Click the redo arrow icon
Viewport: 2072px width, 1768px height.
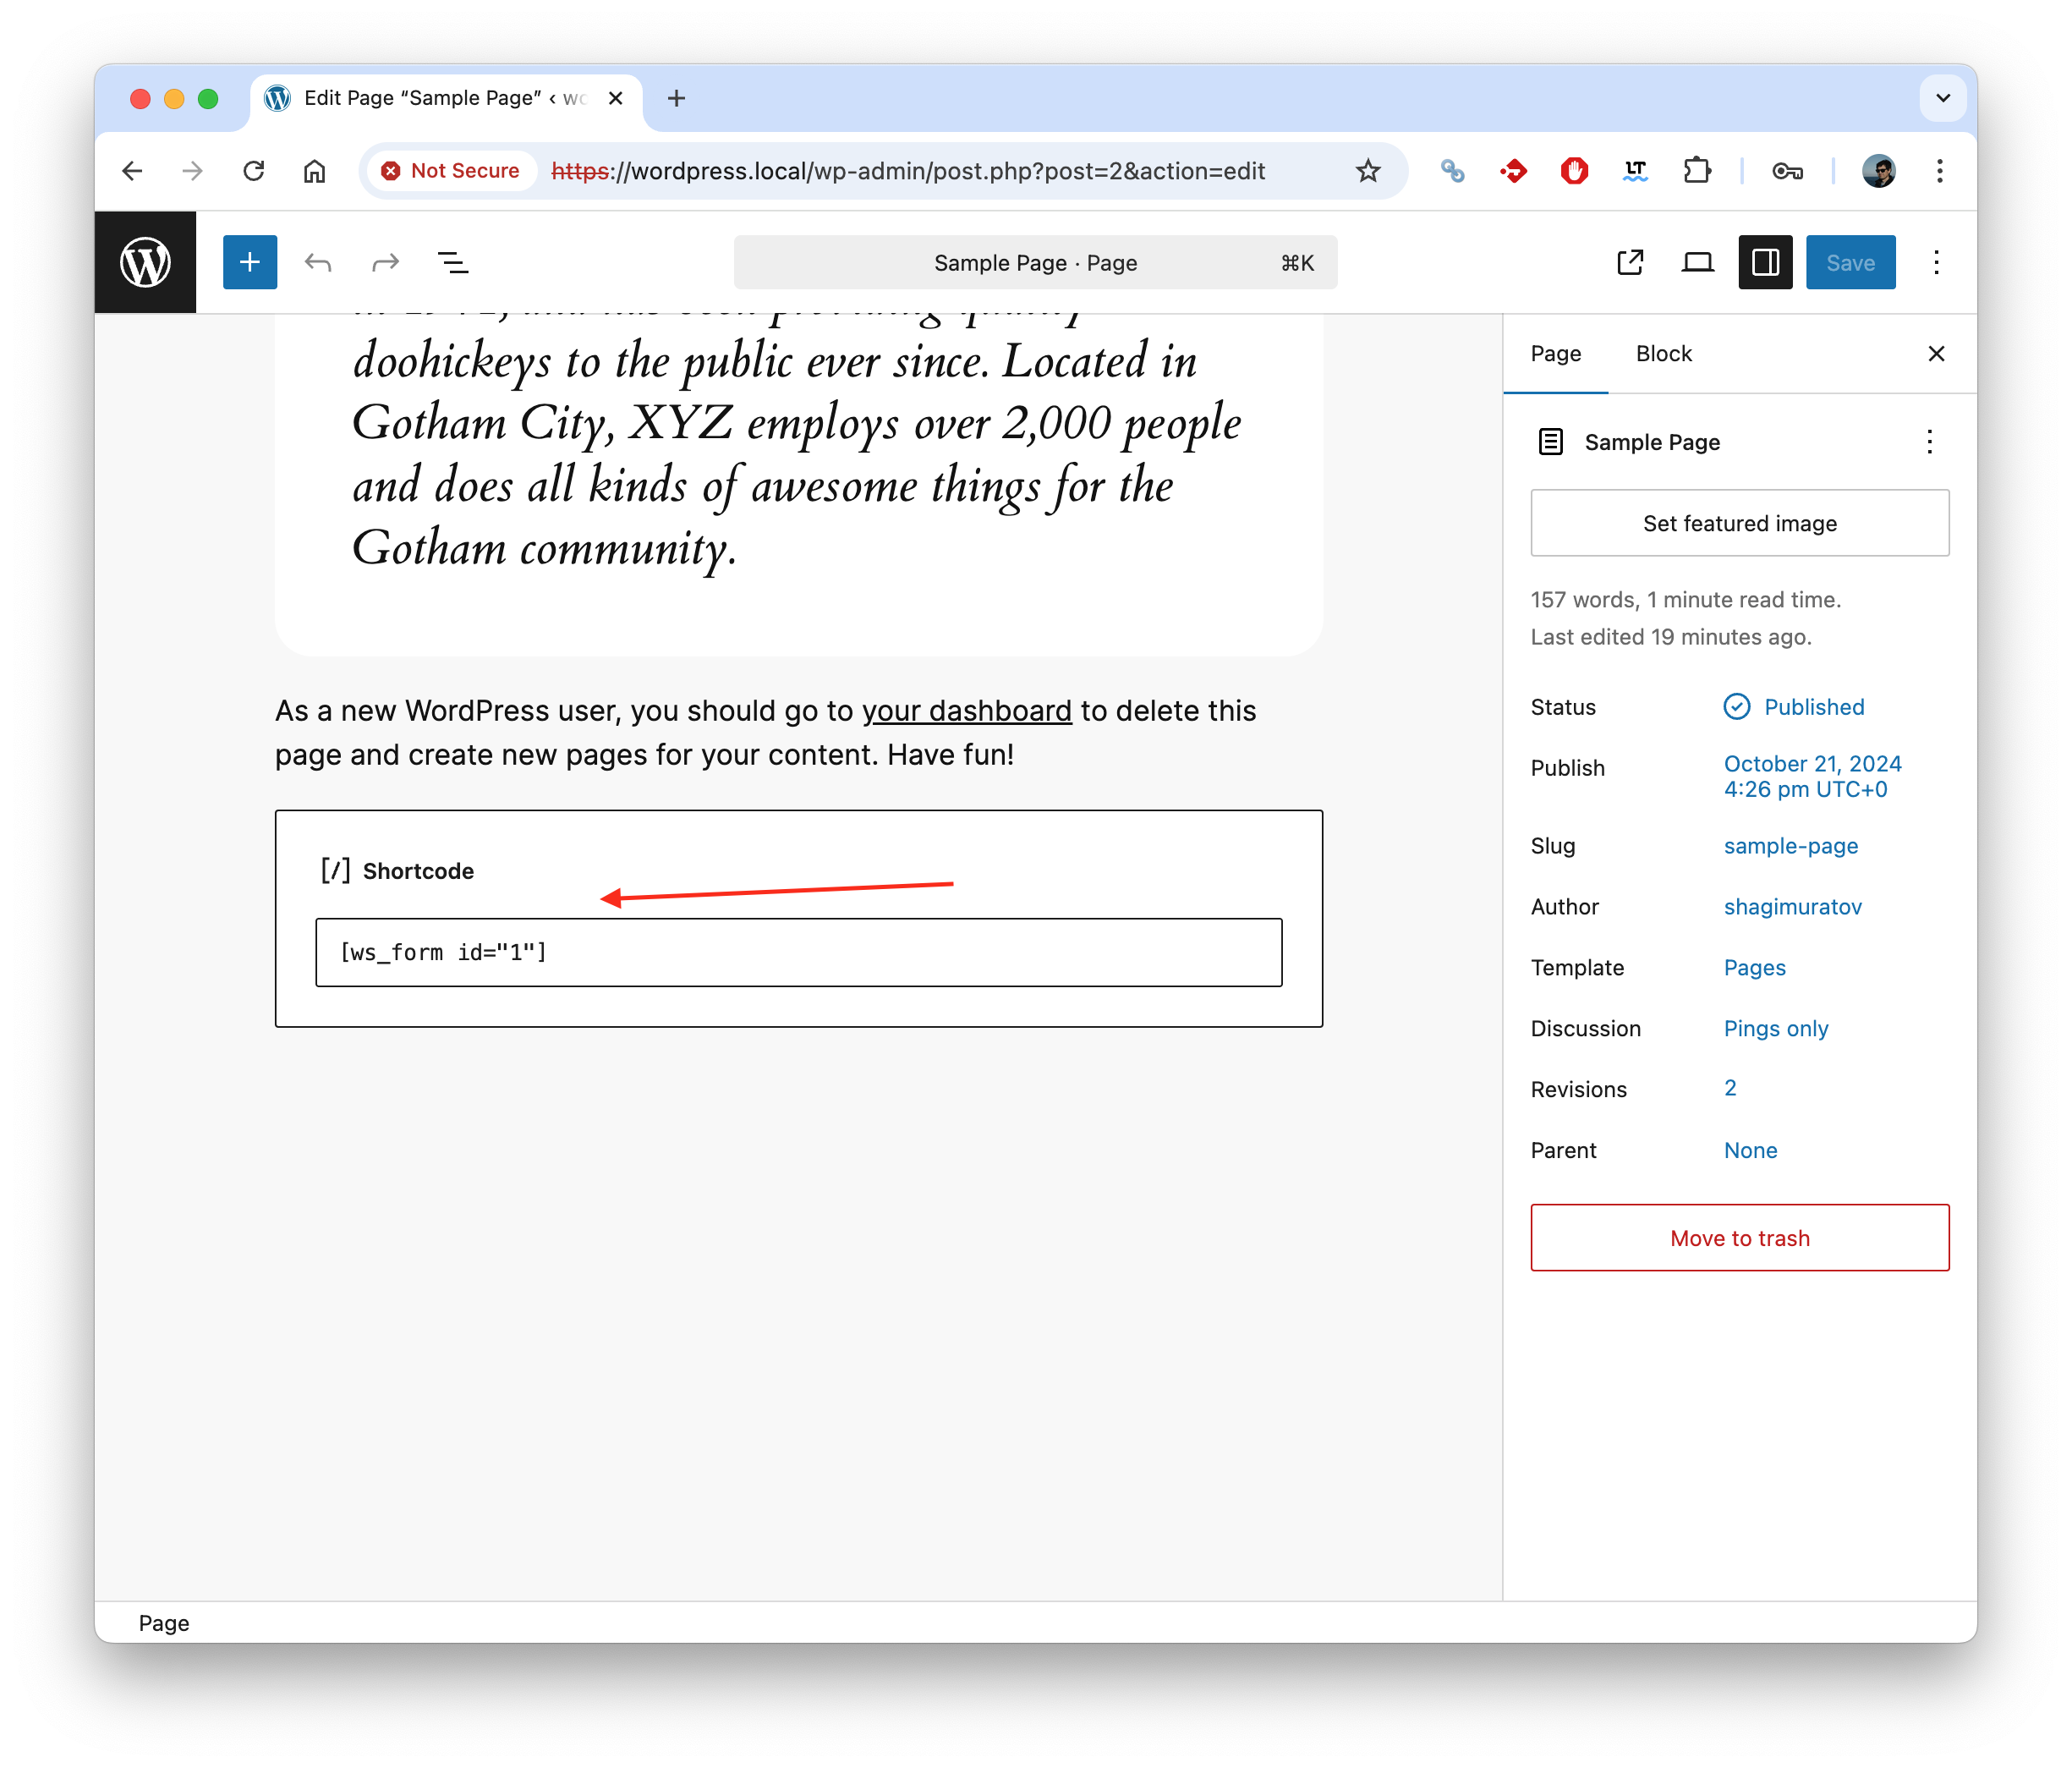tap(385, 262)
